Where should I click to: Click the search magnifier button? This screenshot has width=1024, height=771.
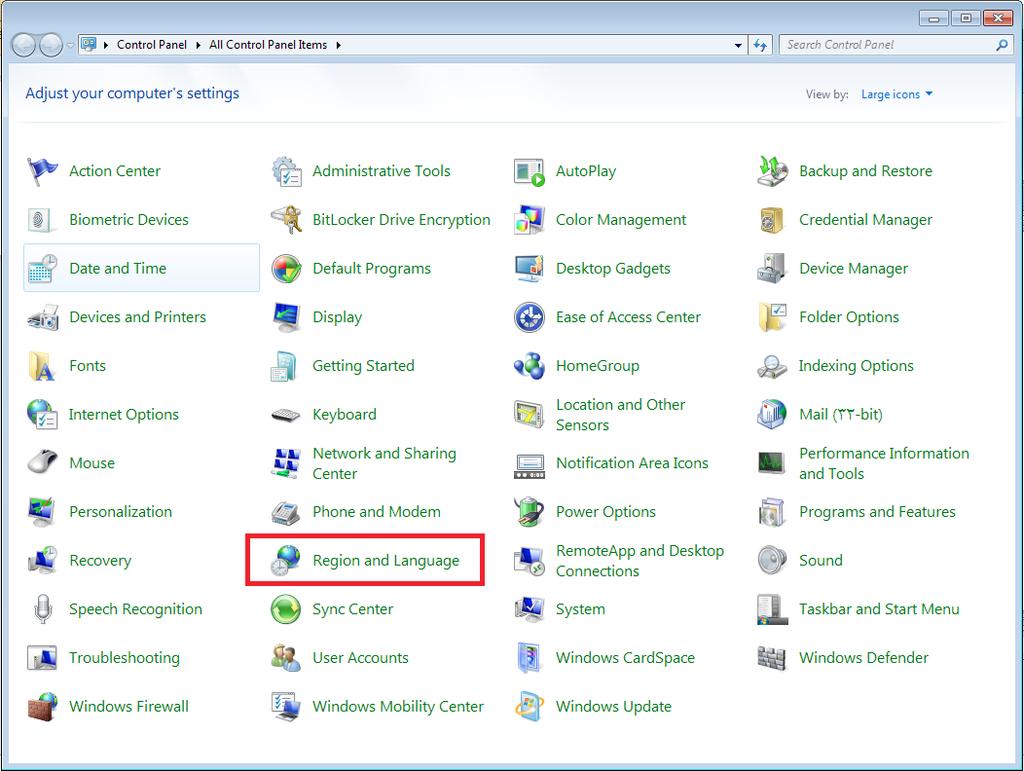pos(1002,45)
